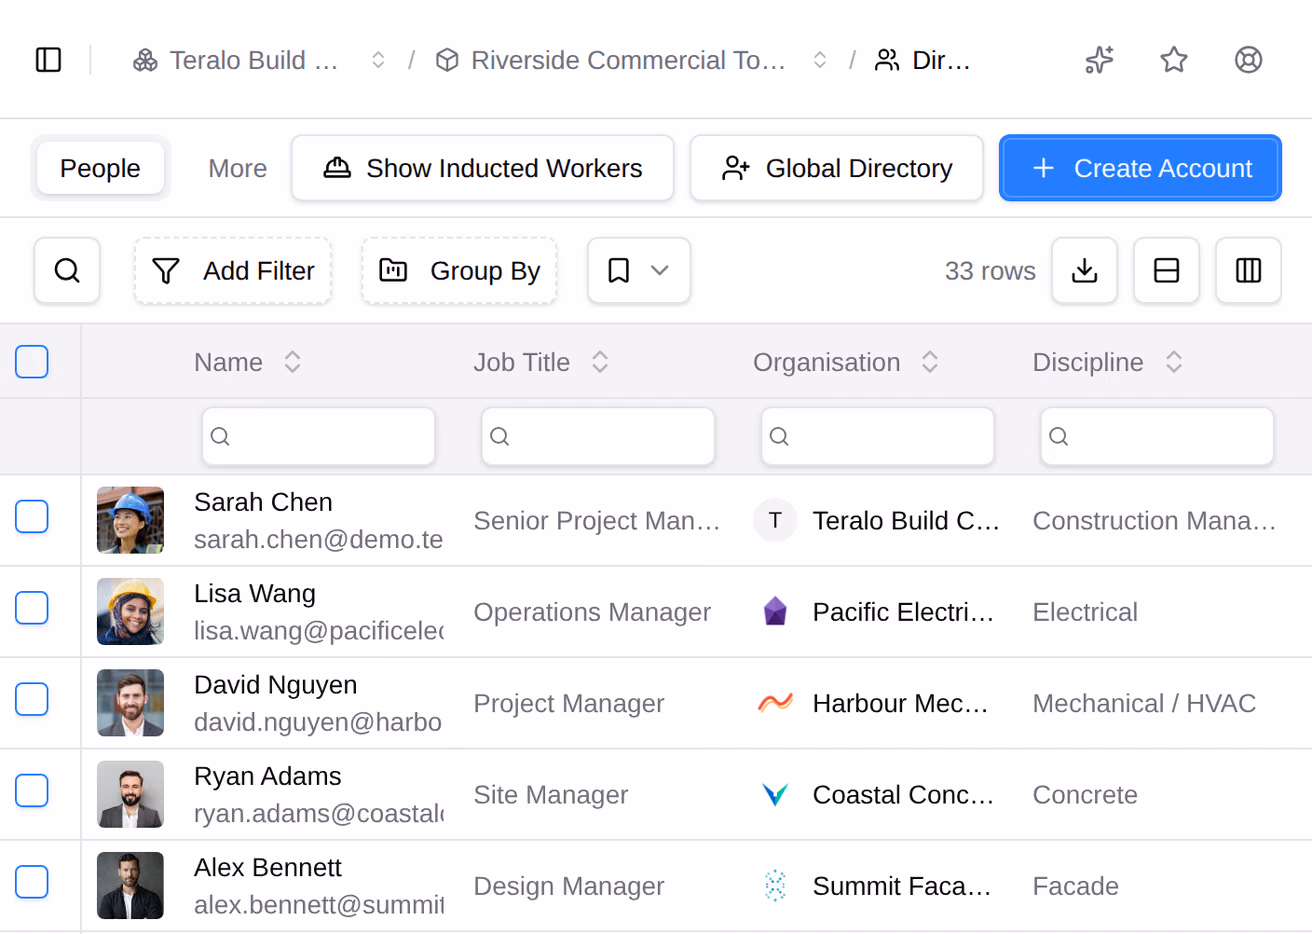
Task: Open column visibility settings icon
Action: [x=1248, y=270]
